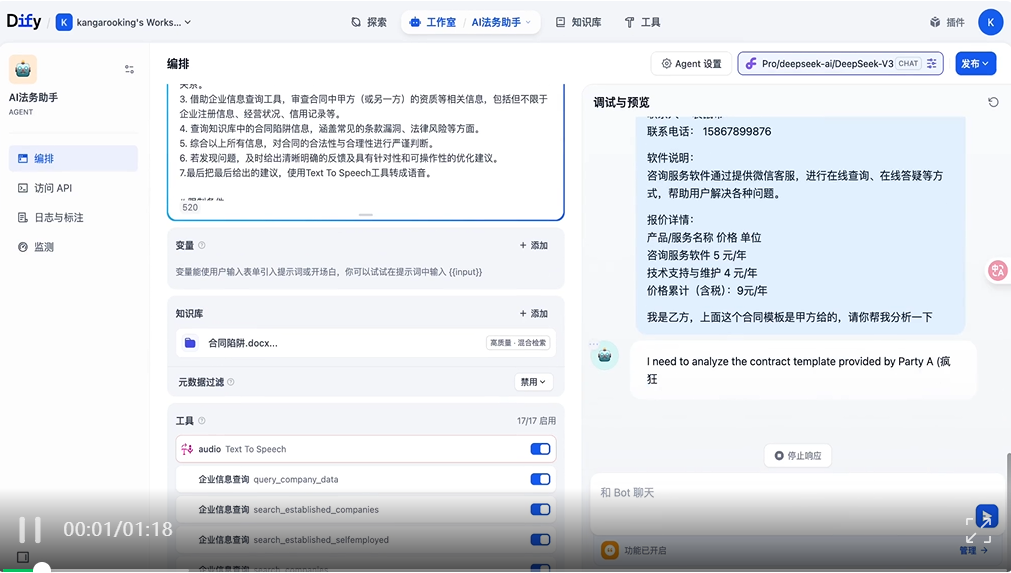Click the video progress bar handle
The height and width of the screenshot is (573, 1011).
[x=42, y=568]
